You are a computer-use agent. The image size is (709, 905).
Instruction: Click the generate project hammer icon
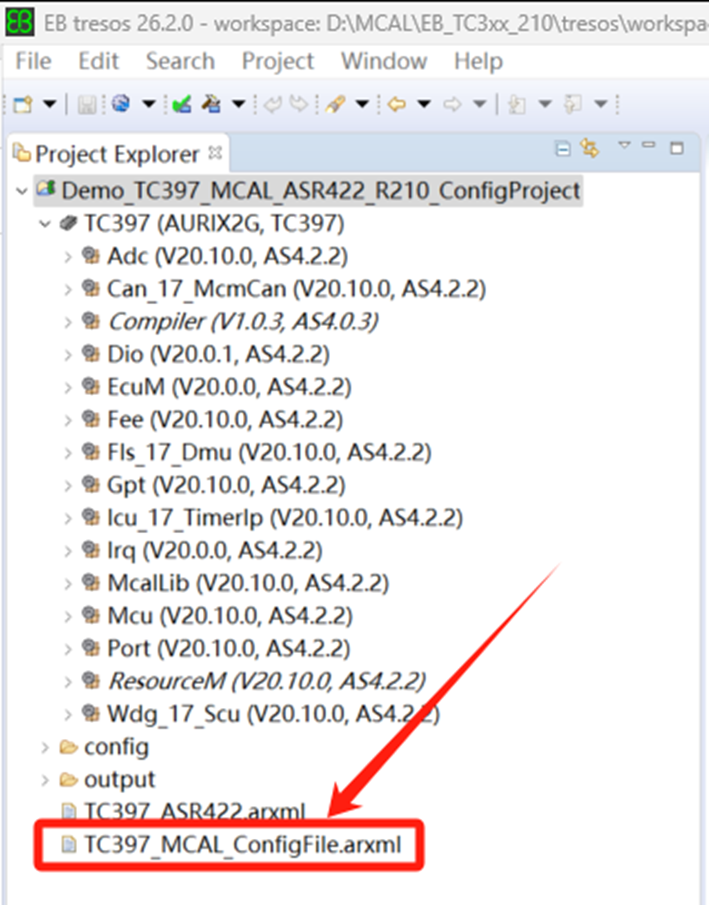click(211, 104)
